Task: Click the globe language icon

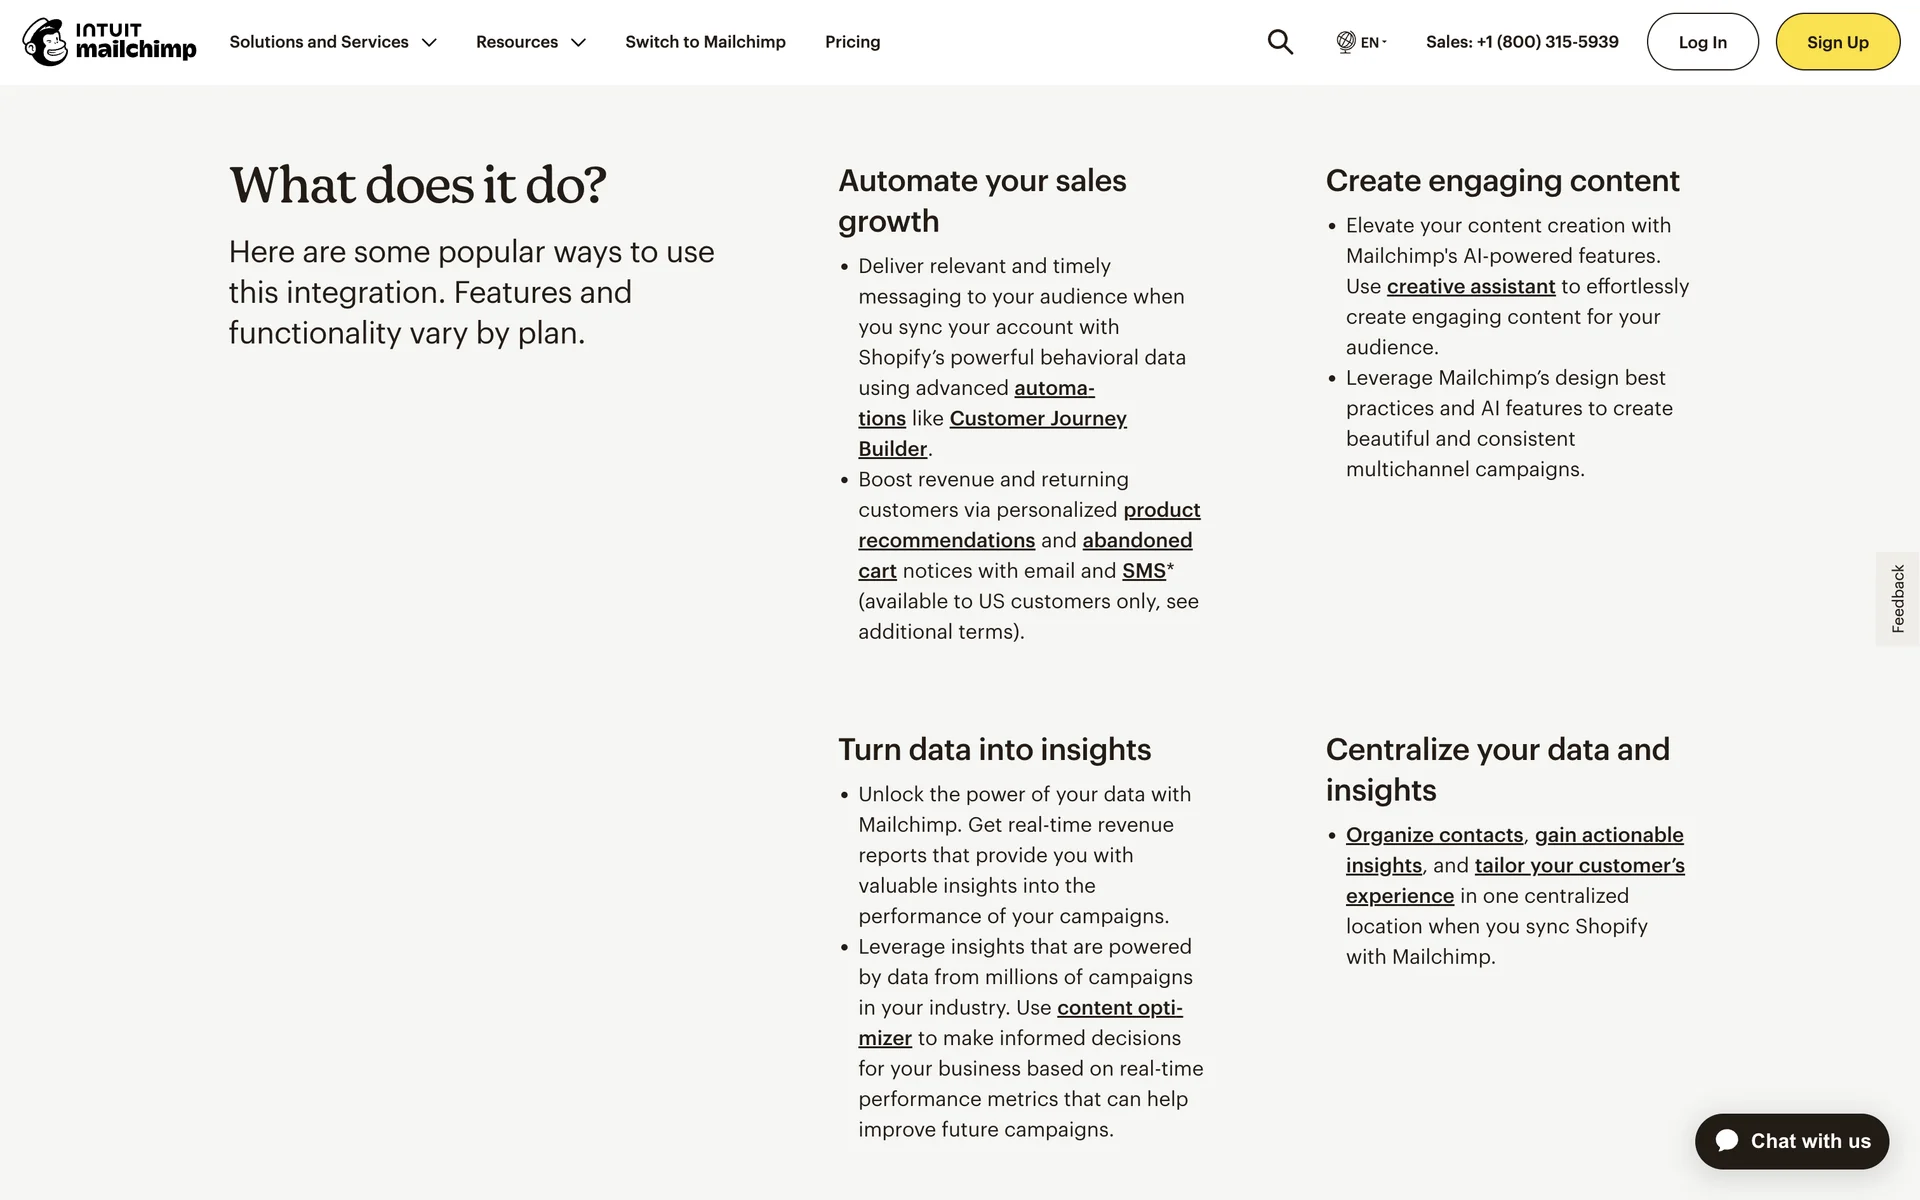Action: tap(1346, 42)
